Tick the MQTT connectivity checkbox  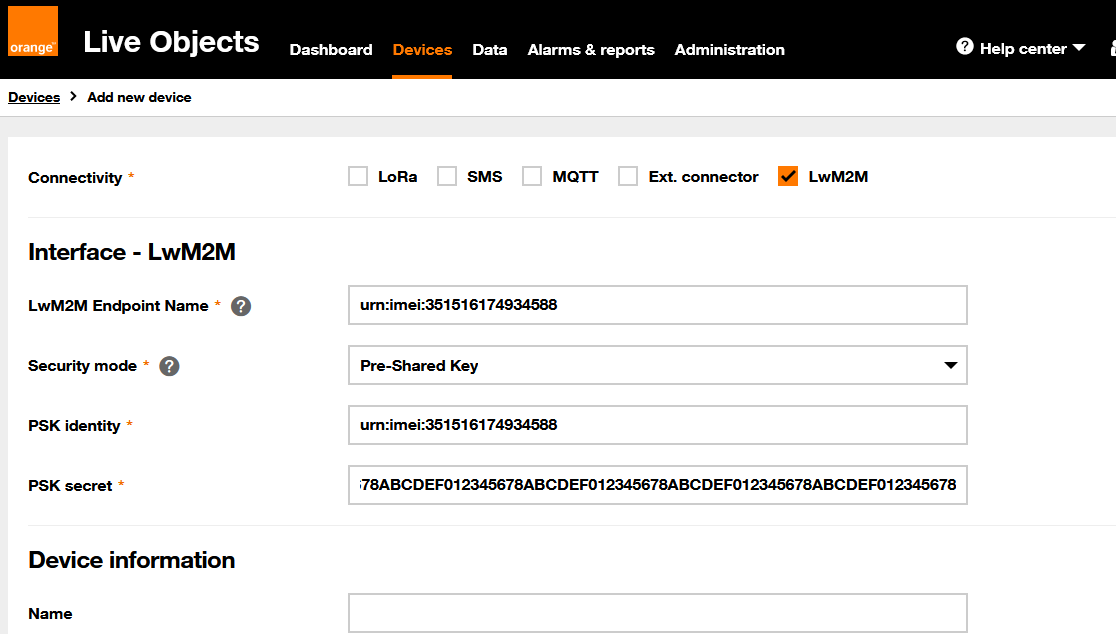533,177
